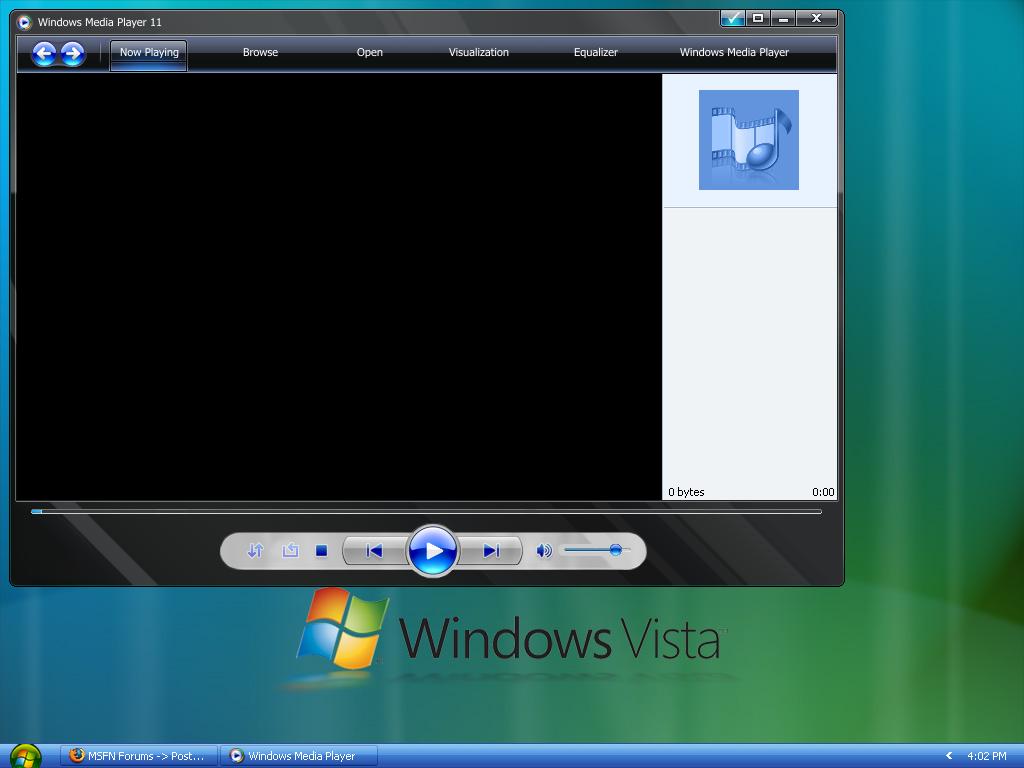This screenshot has height=768, width=1024.
Task: Skip to the next track
Action: point(490,551)
